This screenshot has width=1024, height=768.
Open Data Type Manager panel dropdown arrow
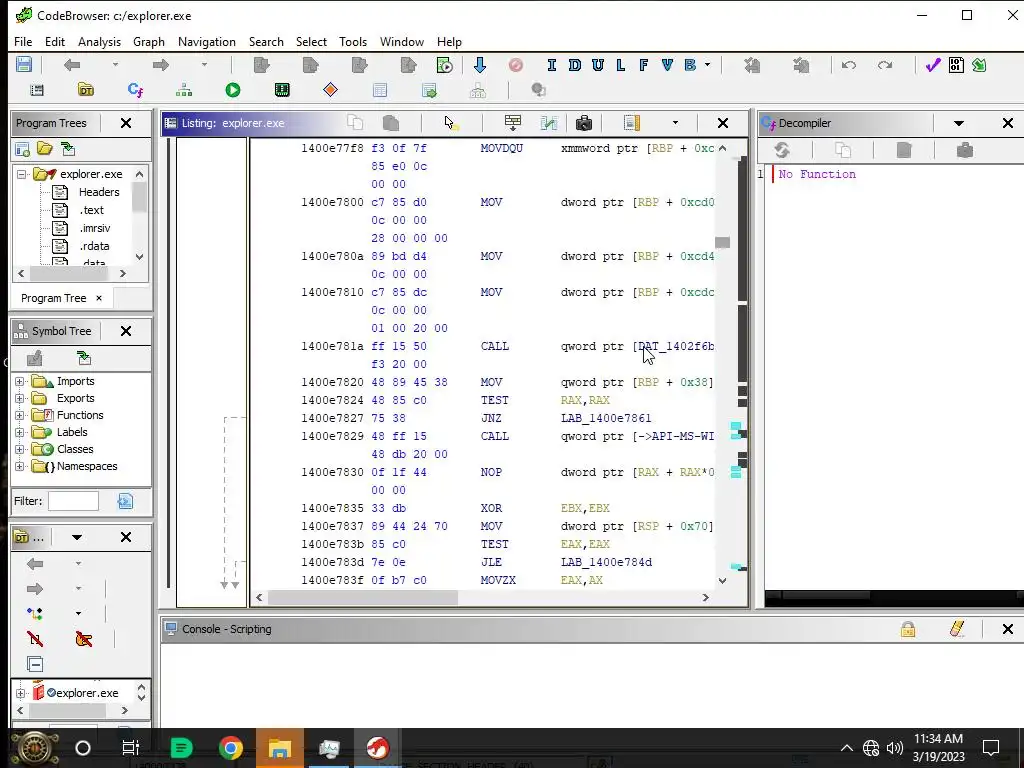pos(76,537)
